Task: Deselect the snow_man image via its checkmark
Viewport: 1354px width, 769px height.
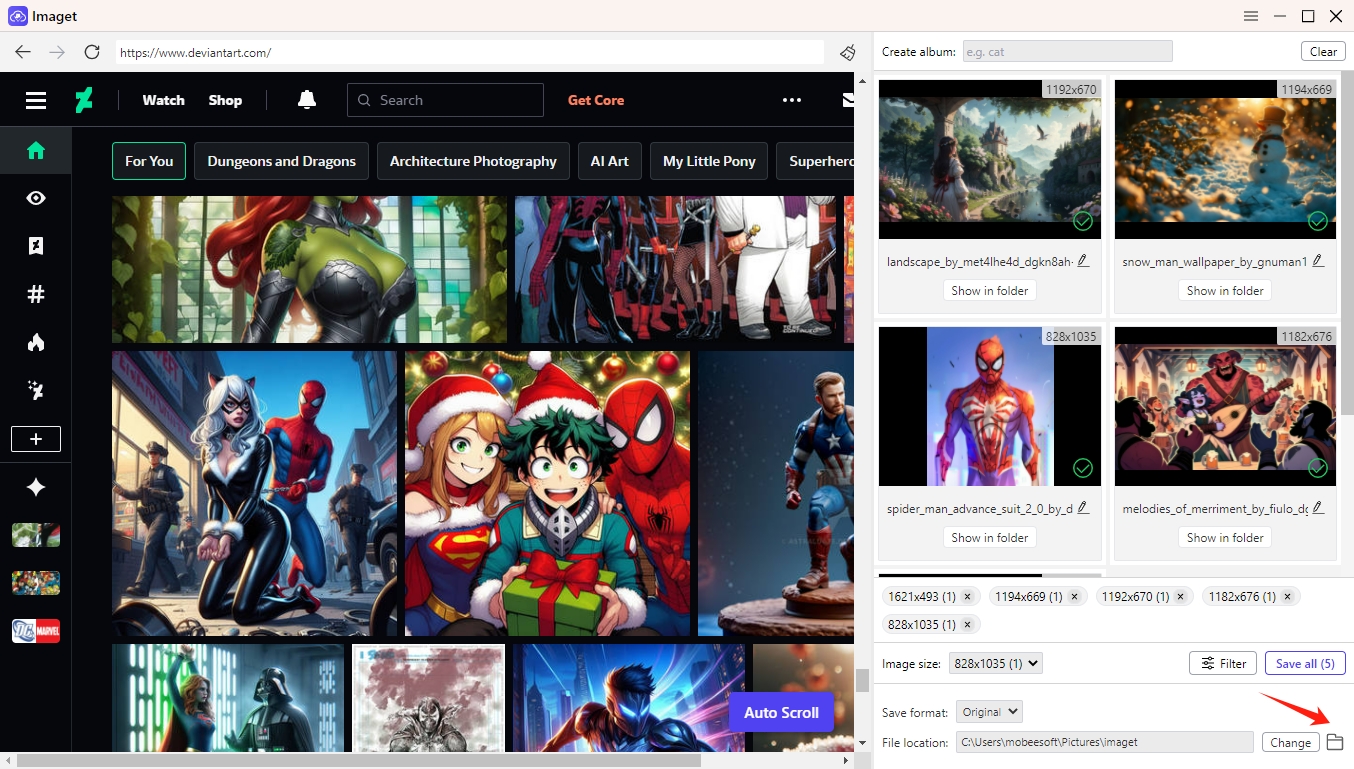Action: (x=1318, y=221)
